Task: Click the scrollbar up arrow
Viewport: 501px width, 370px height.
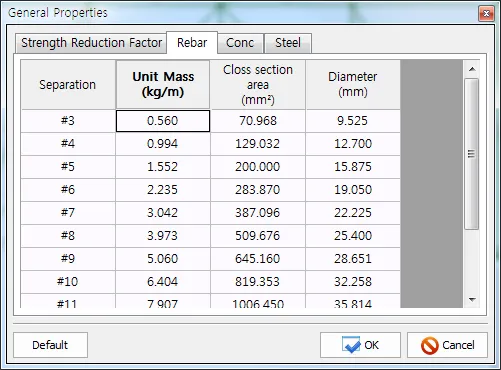Action: pyautogui.click(x=472, y=69)
